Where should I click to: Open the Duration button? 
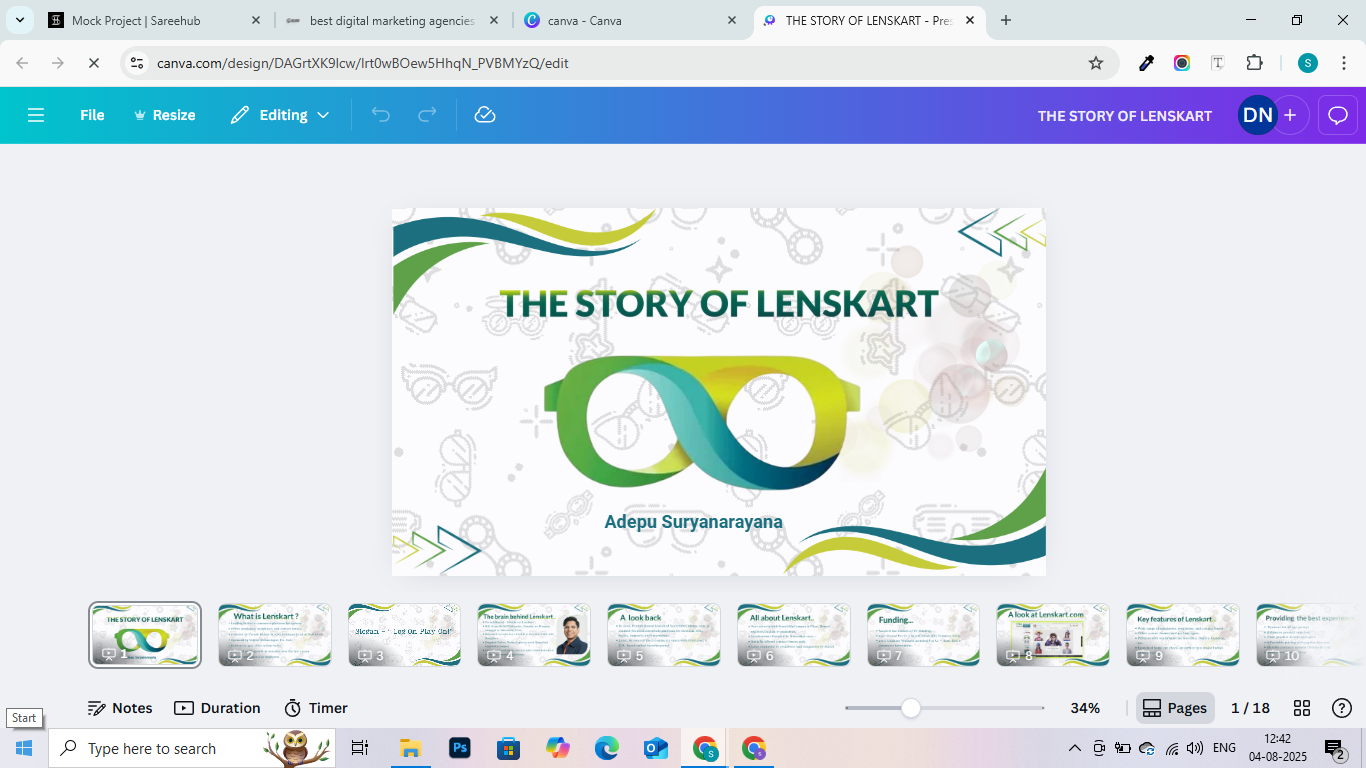point(217,708)
